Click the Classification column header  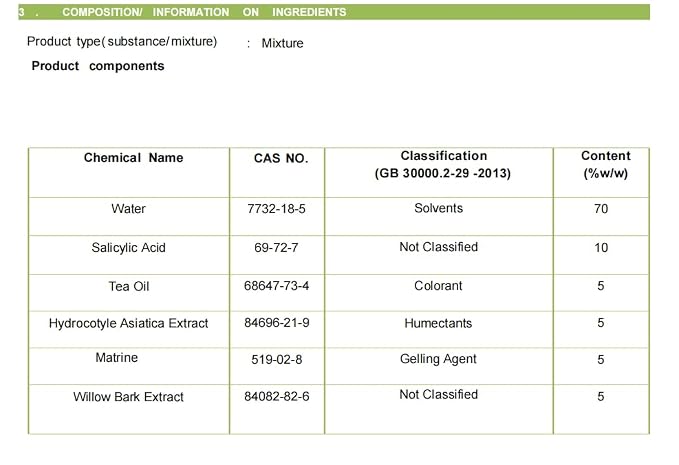click(x=443, y=165)
